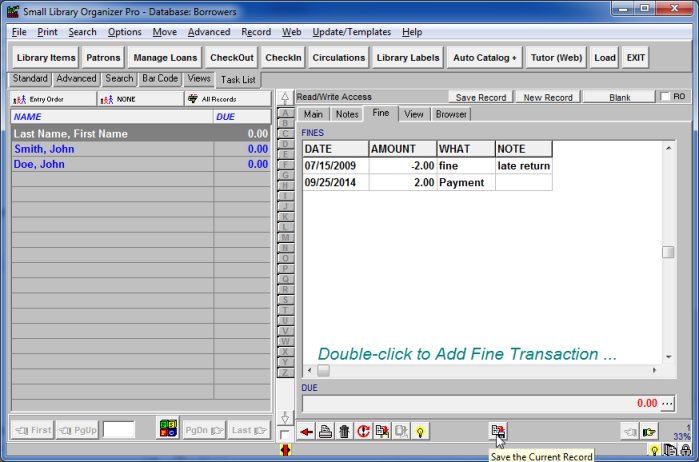Click the record number input box
This screenshot has width=699, height=462.
119,430
